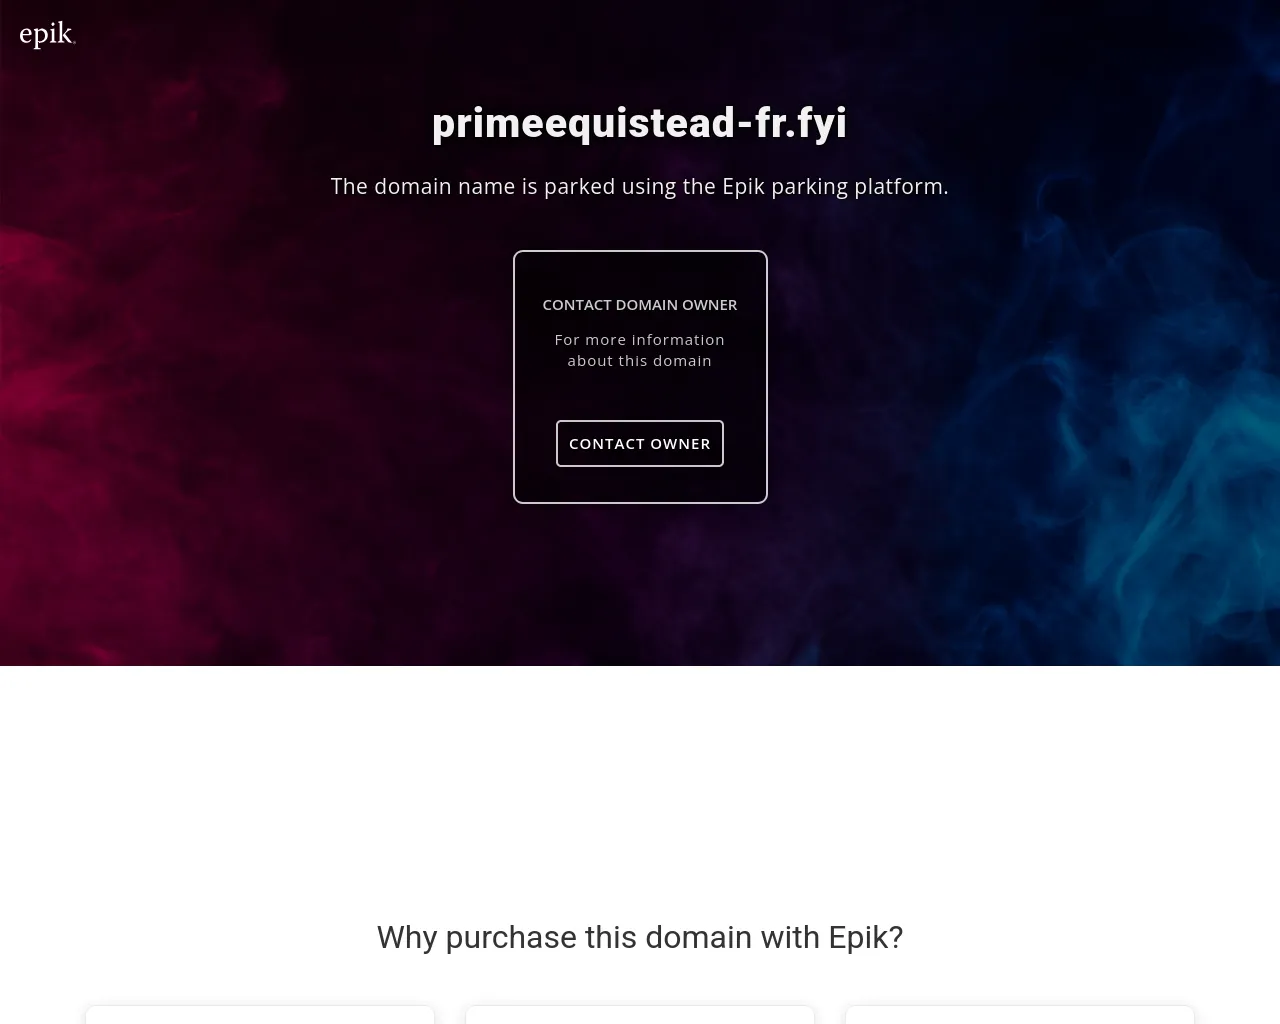The width and height of the screenshot is (1280, 1024).
Task: Click empty space inside the contact card above the button
Action: [640, 394]
